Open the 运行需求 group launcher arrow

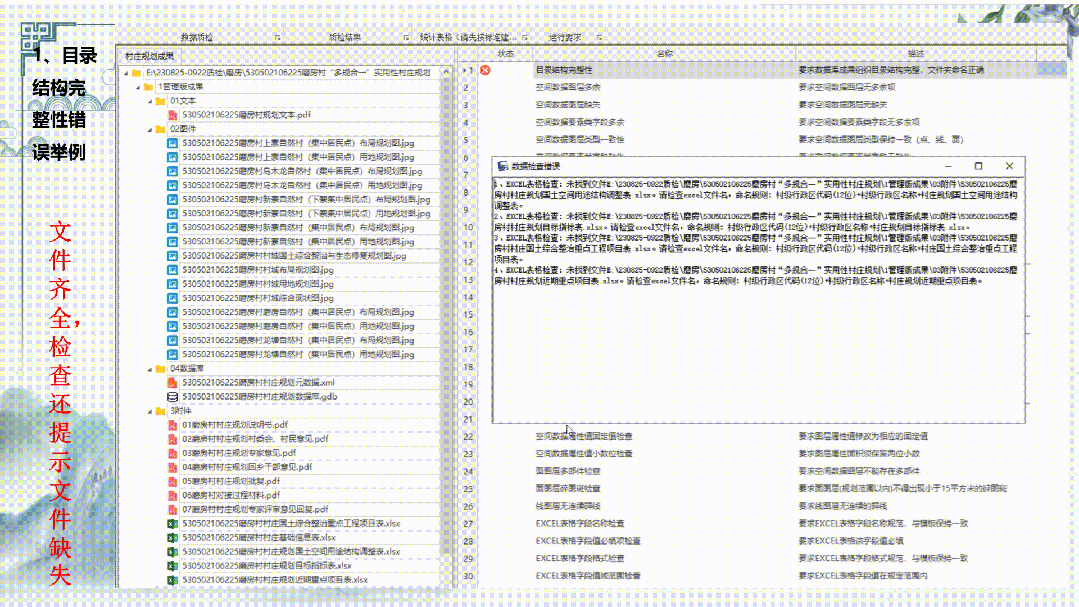pos(599,37)
